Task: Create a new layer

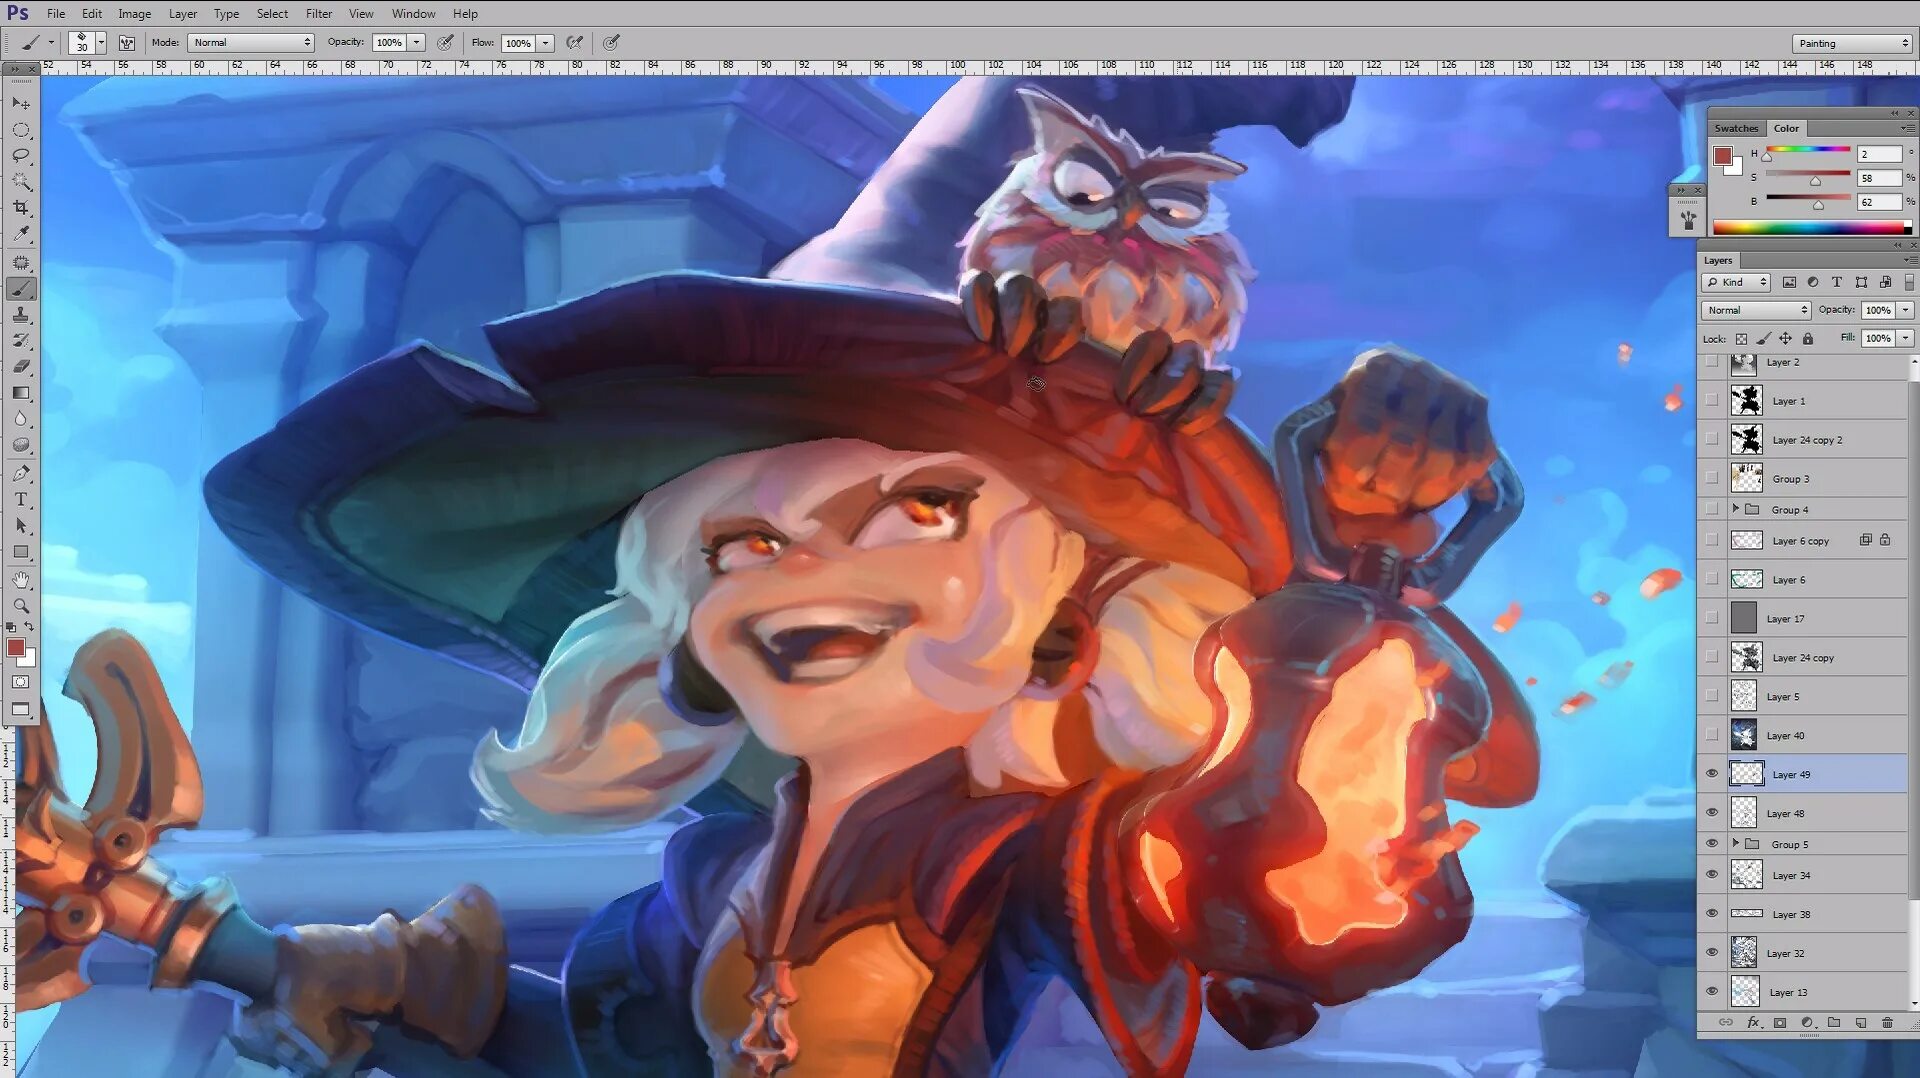Action: (1860, 1023)
